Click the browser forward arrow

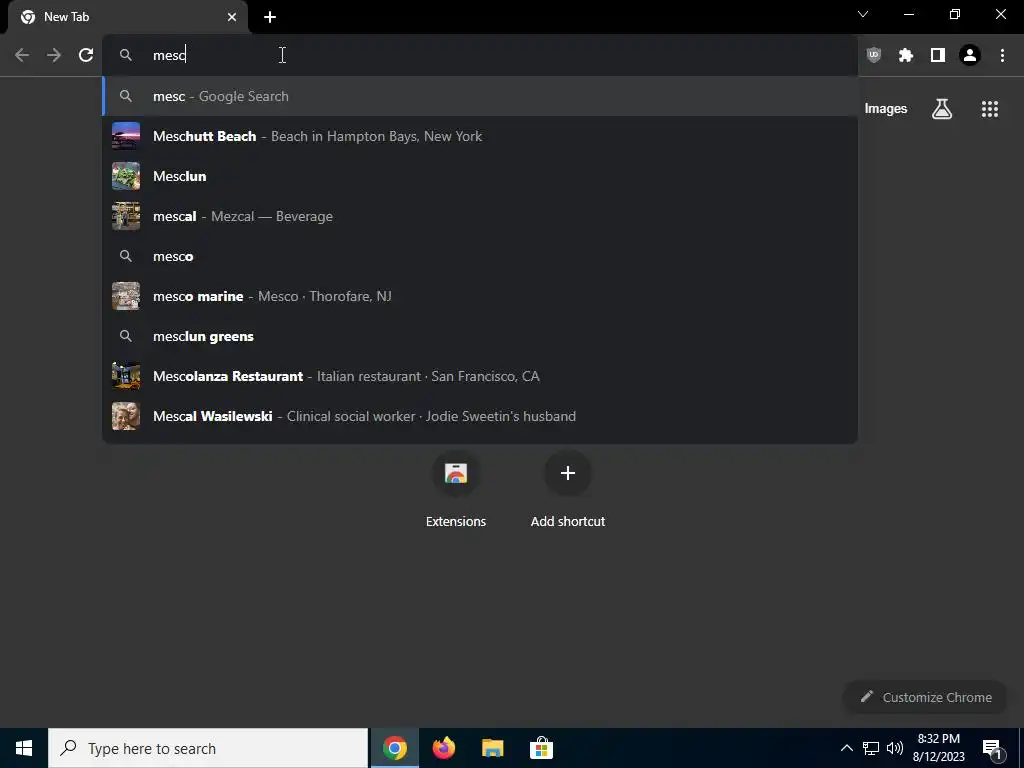54,55
